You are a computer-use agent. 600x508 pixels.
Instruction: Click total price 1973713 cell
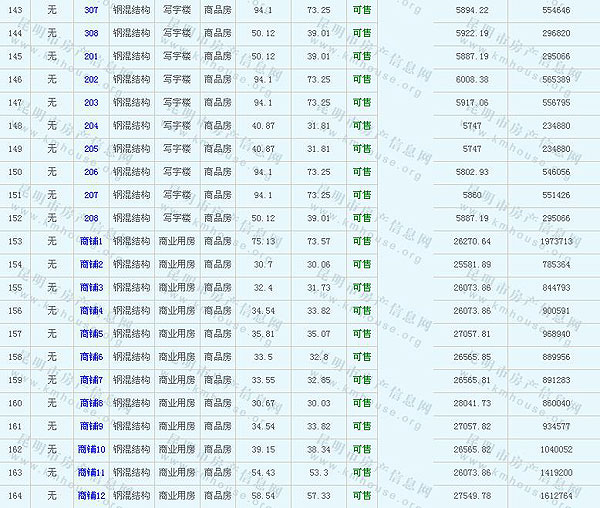[555, 241]
